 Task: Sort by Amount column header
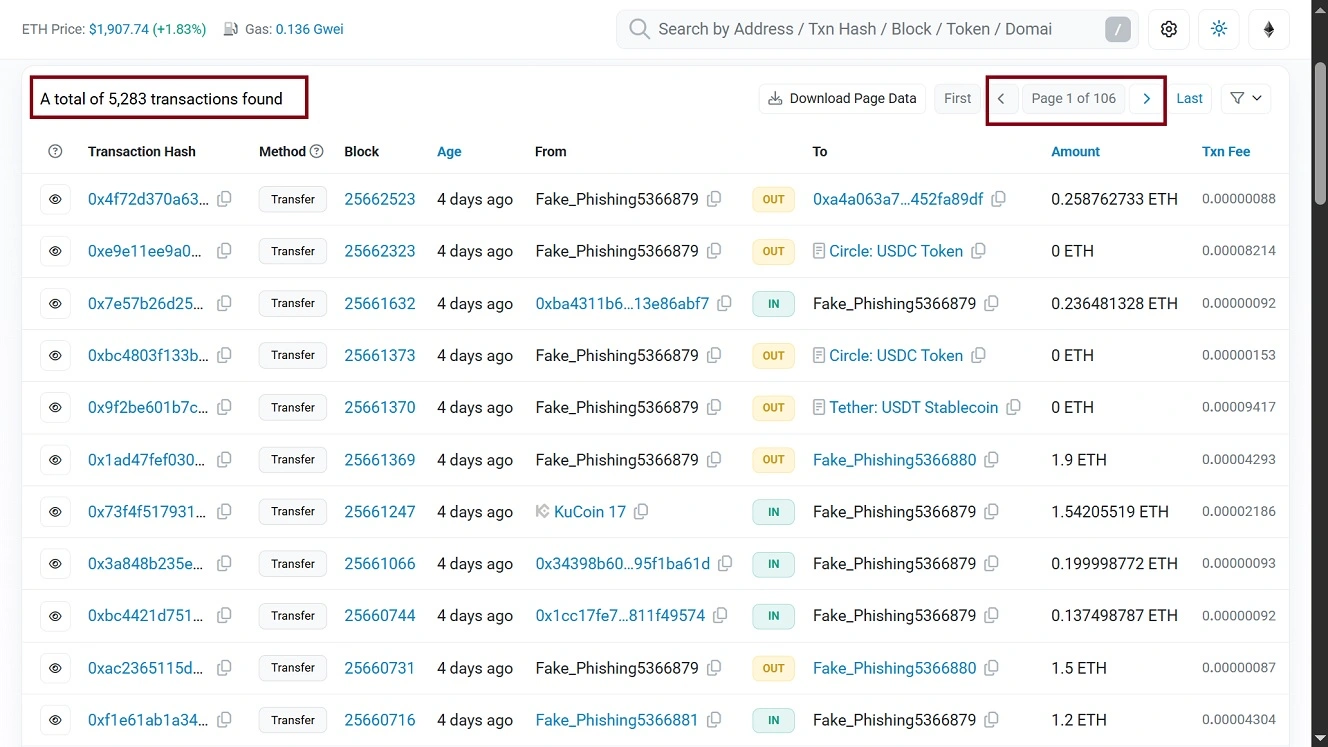pos(1075,151)
